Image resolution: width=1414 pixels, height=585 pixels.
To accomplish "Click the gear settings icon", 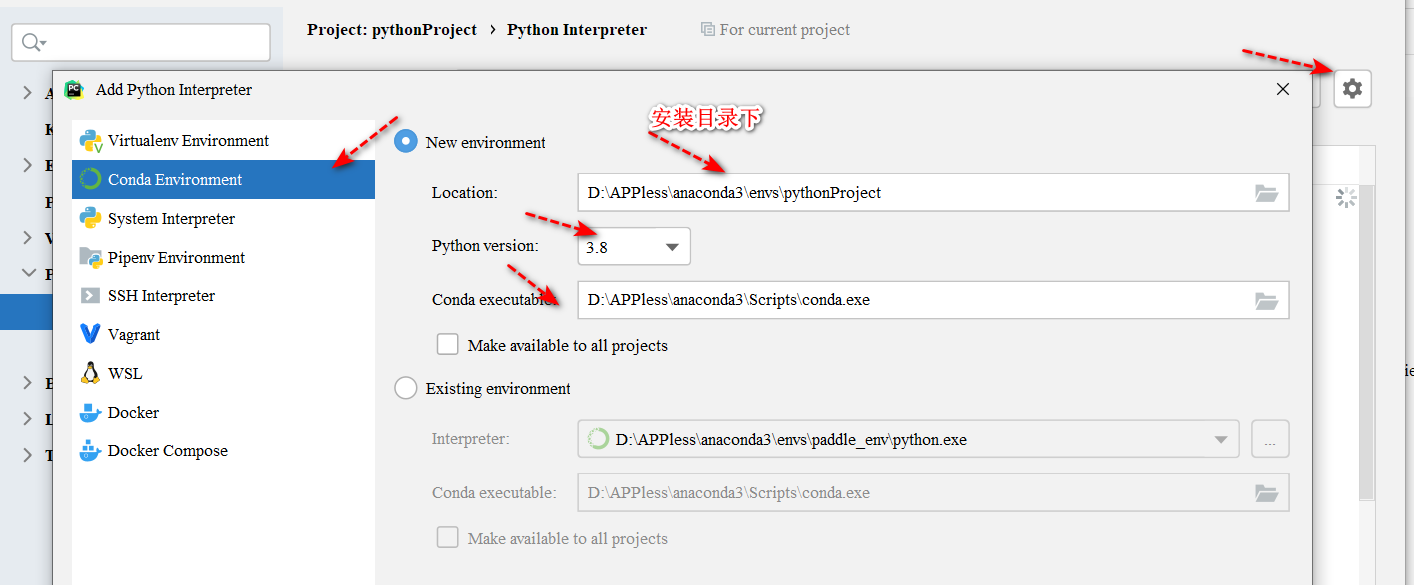I will pyautogui.click(x=1352, y=89).
